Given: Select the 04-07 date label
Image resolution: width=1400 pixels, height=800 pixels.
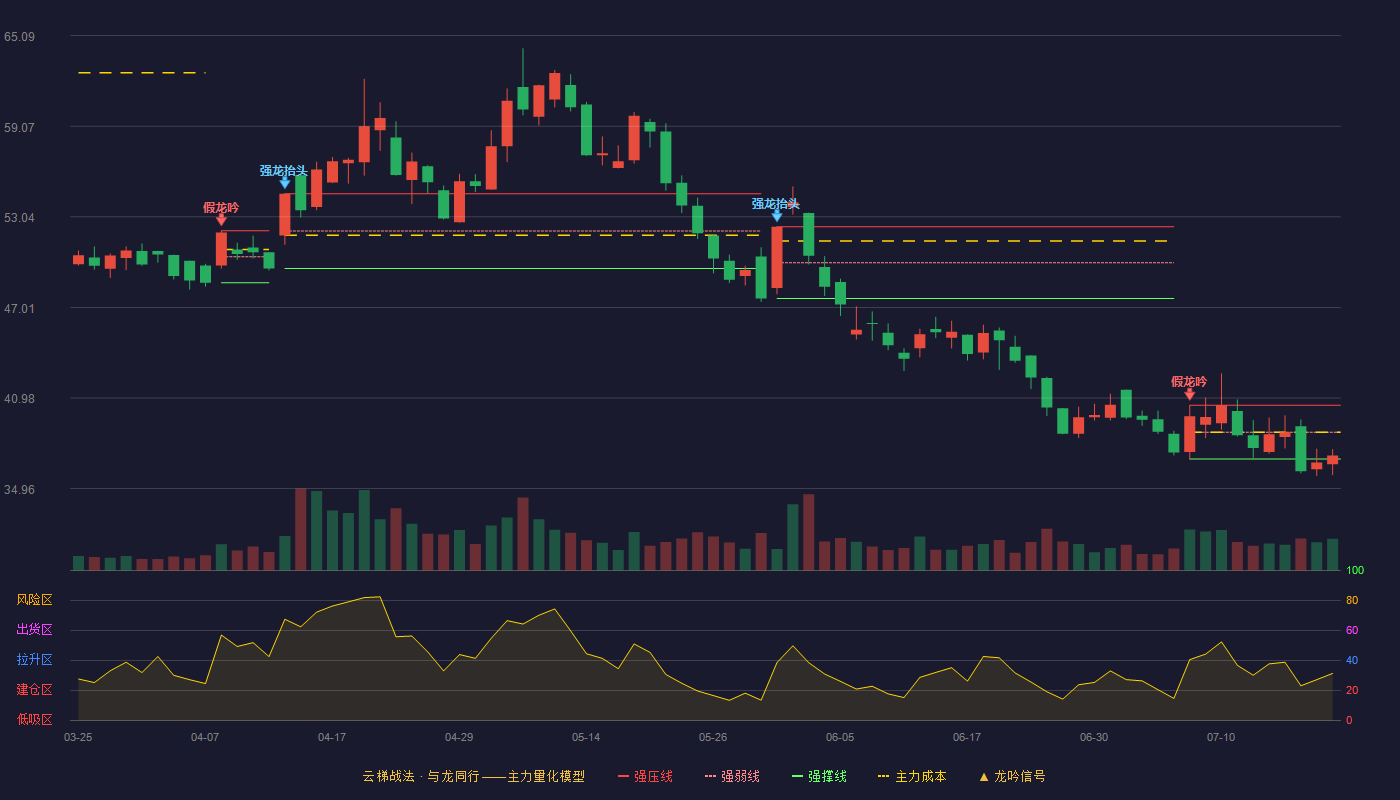Looking at the screenshot, I should click(x=205, y=737).
